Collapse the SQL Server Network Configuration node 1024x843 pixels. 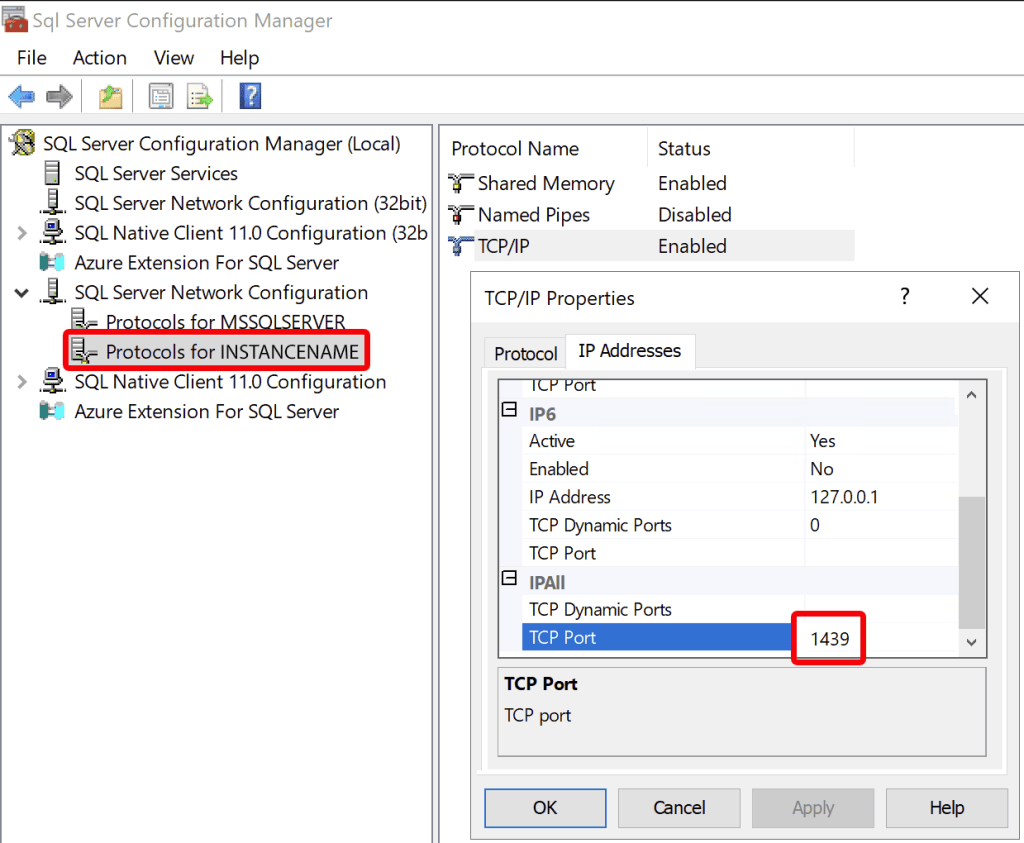click(x=21, y=292)
